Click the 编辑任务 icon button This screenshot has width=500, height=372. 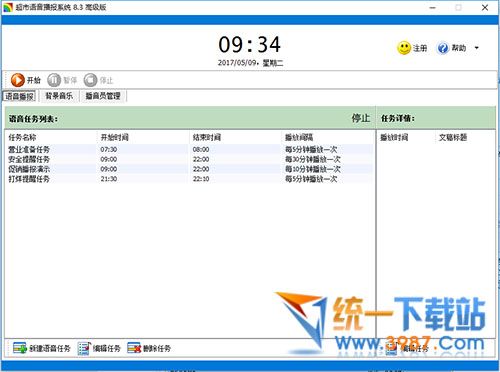99,348
